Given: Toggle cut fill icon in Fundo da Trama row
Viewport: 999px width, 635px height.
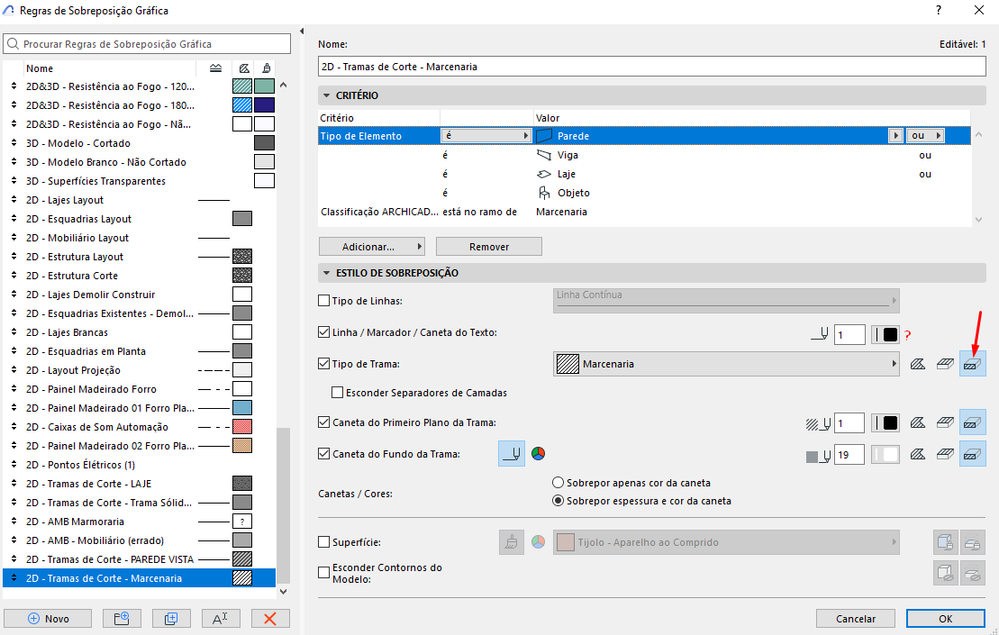Looking at the screenshot, I should pos(972,454).
